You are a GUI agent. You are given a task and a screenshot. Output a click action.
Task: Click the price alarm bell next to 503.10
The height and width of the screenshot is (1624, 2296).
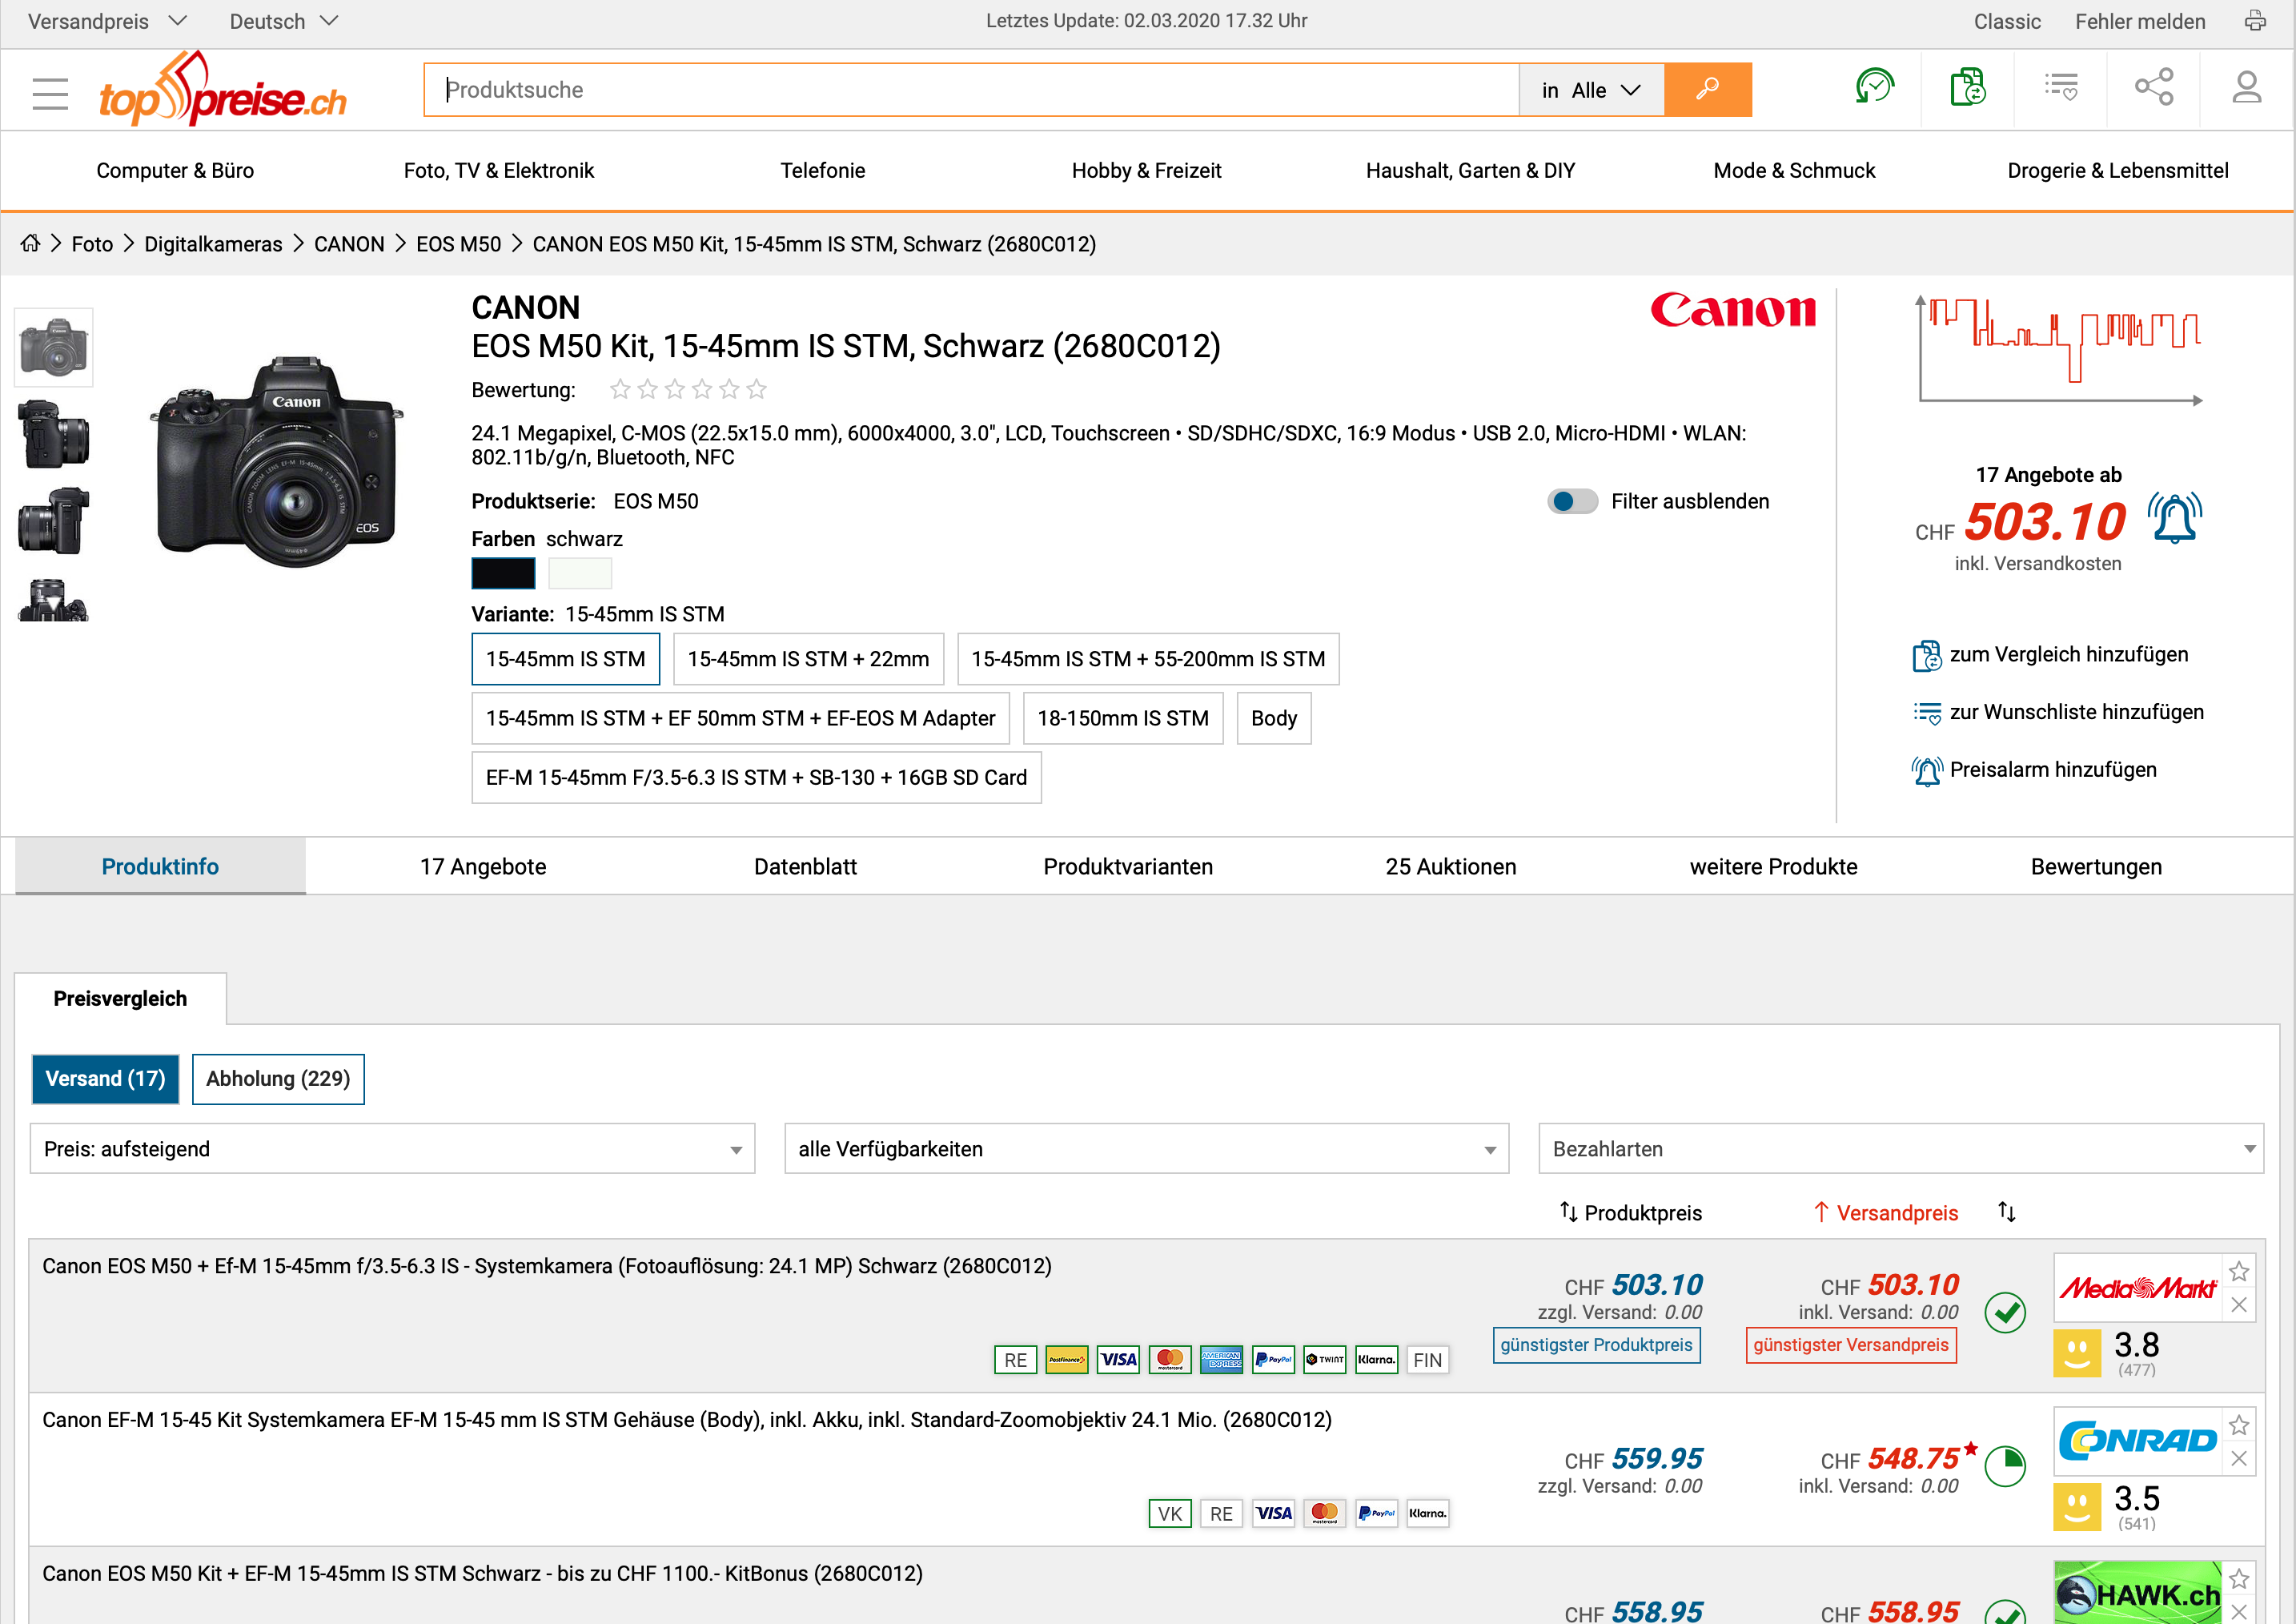(x=2175, y=519)
